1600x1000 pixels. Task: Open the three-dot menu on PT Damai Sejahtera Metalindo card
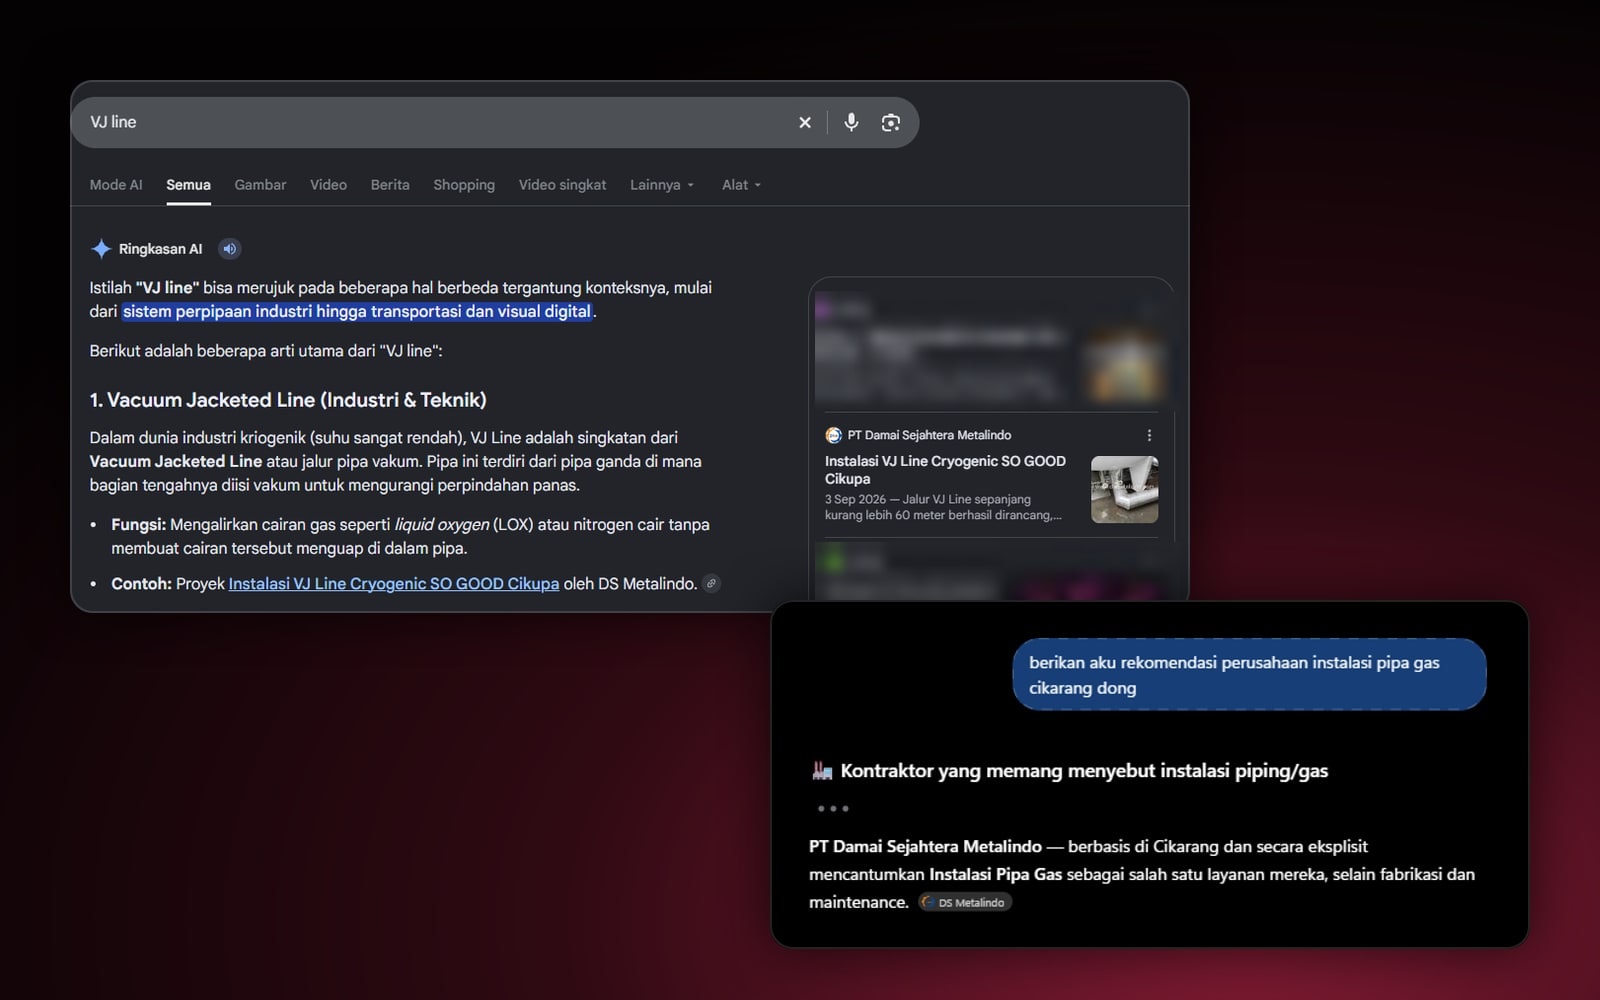pyautogui.click(x=1149, y=435)
